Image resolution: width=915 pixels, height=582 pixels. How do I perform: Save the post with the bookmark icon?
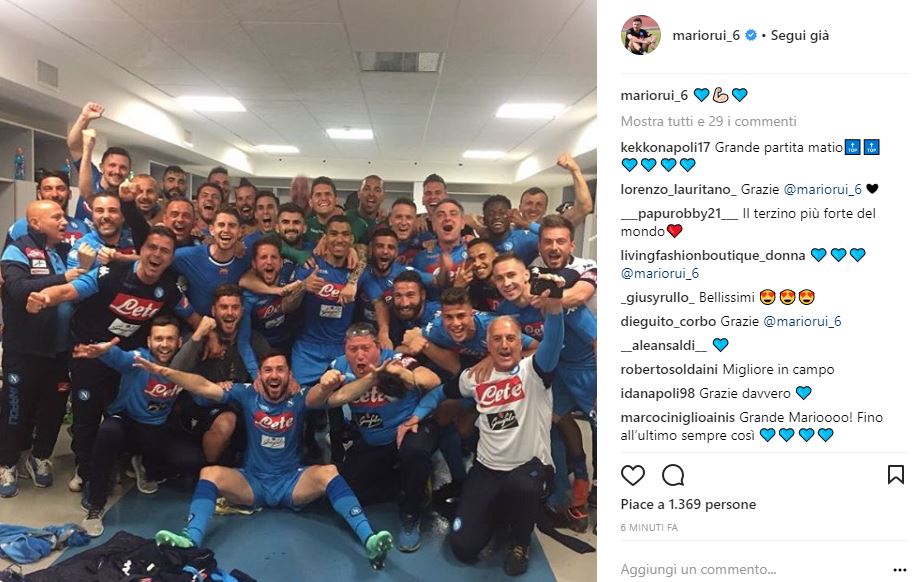click(x=896, y=475)
